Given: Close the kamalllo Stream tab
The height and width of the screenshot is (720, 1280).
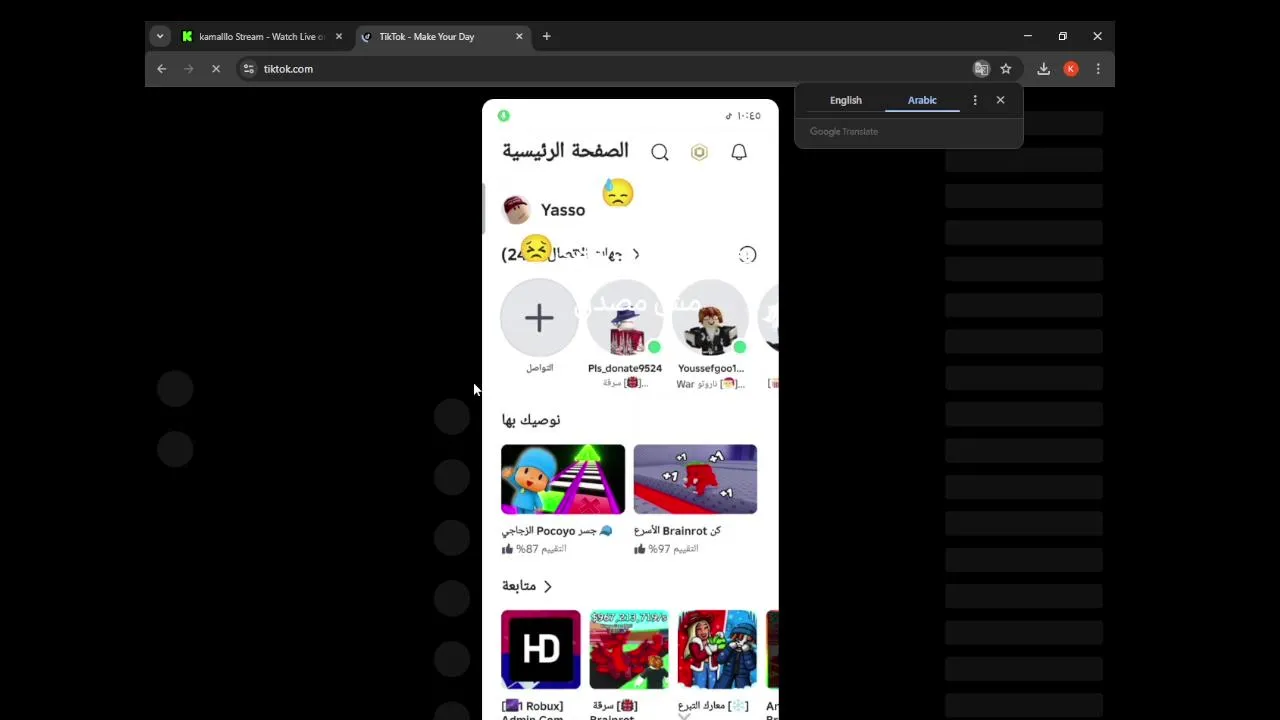Looking at the screenshot, I should coord(338,37).
